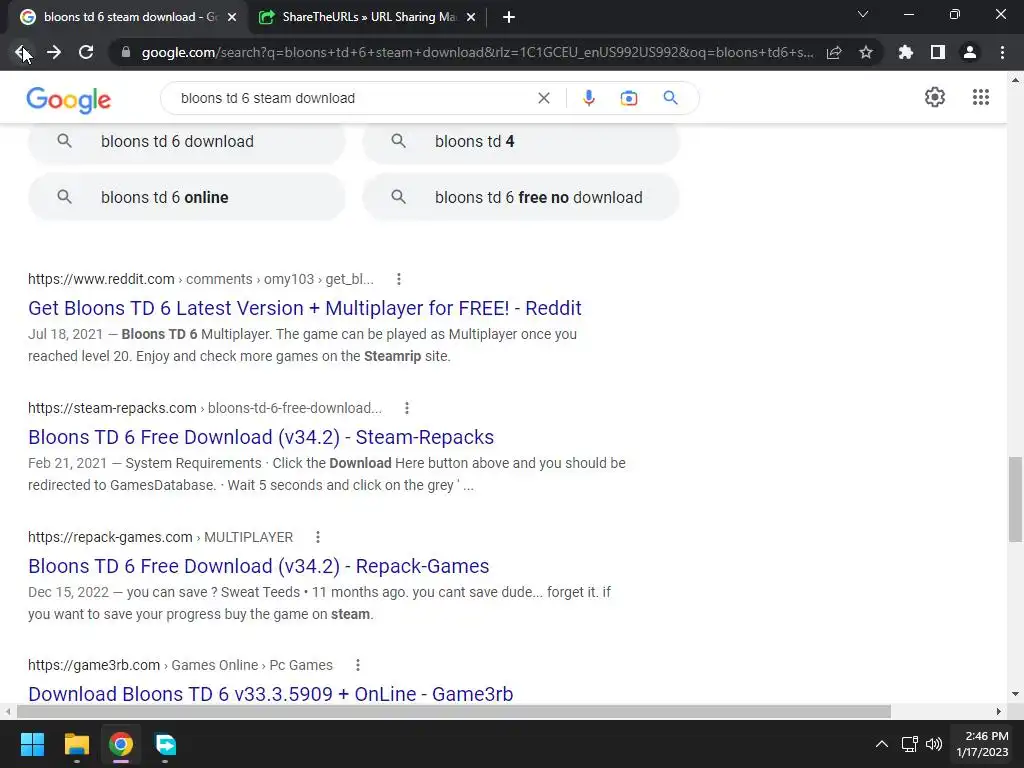Viewport: 1024px width, 768px height.
Task: Click the horizontal scrollbar thumb
Action: (x=454, y=711)
